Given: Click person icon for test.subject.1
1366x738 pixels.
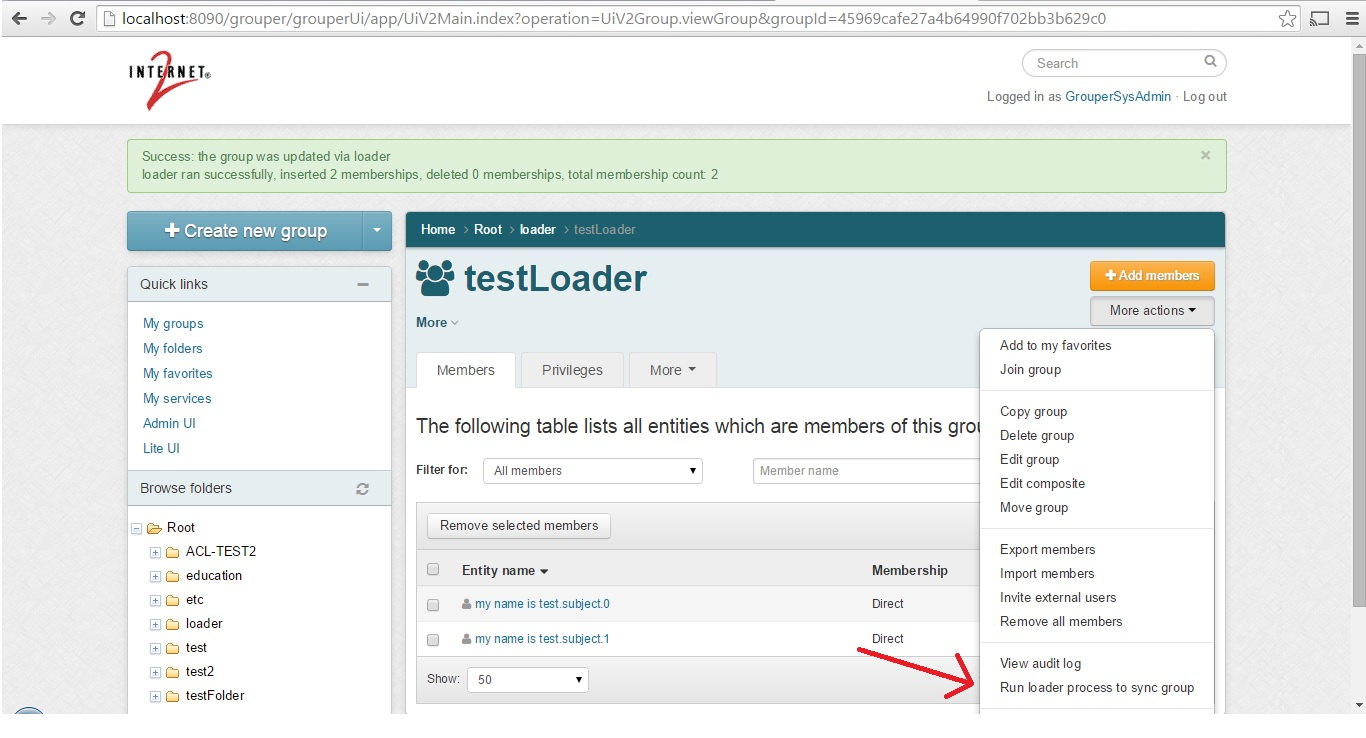Looking at the screenshot, I should [x=466, y=639].
